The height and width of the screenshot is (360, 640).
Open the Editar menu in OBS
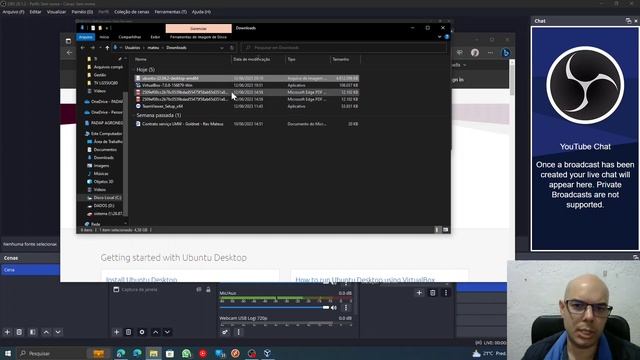pyautogui.click(x=36, y=12)
